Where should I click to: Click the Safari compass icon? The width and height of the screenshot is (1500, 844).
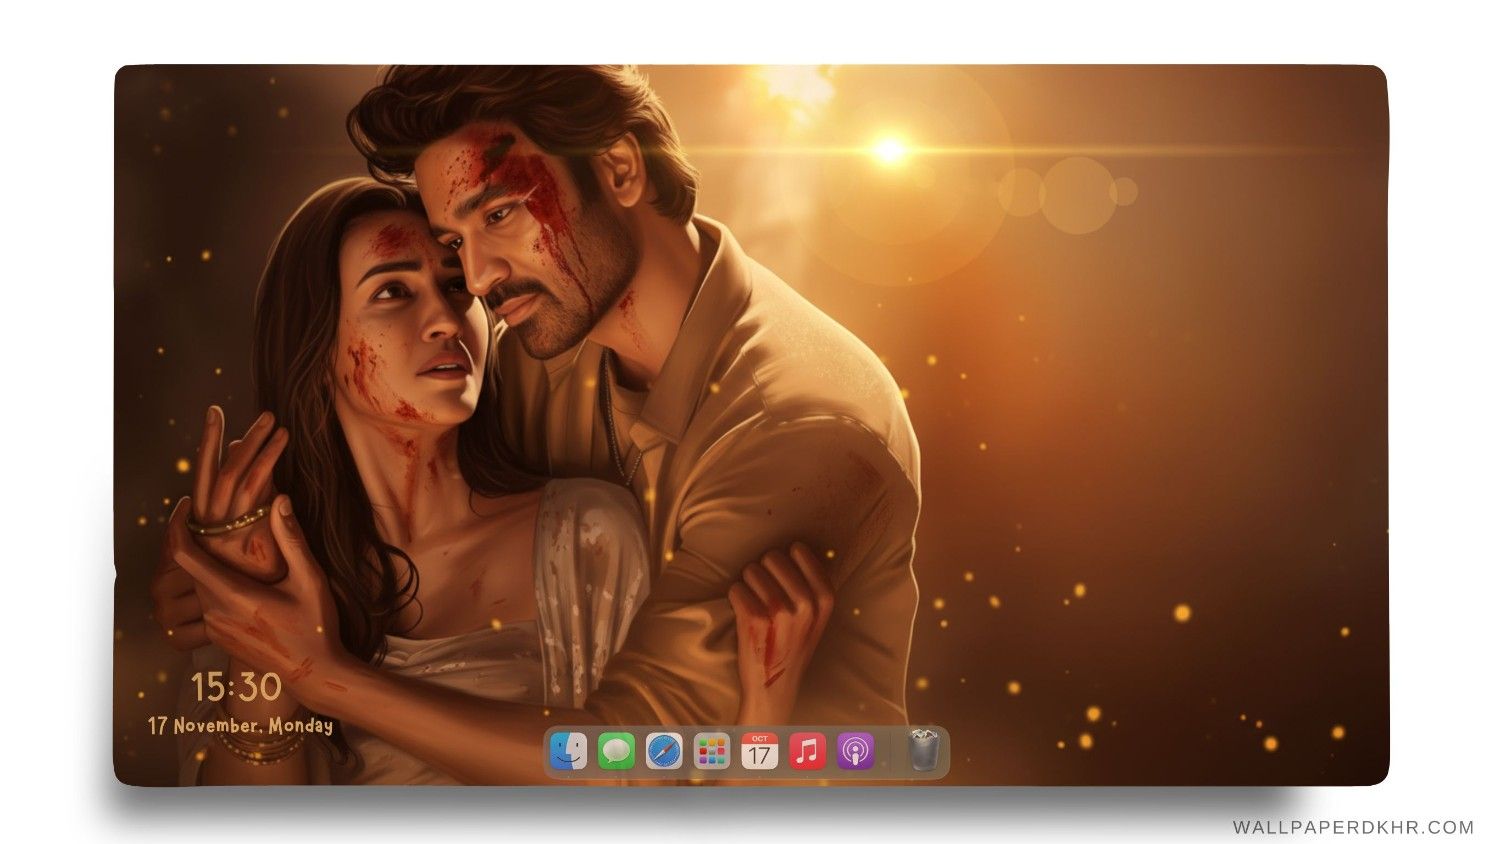[x=662, y=751]
